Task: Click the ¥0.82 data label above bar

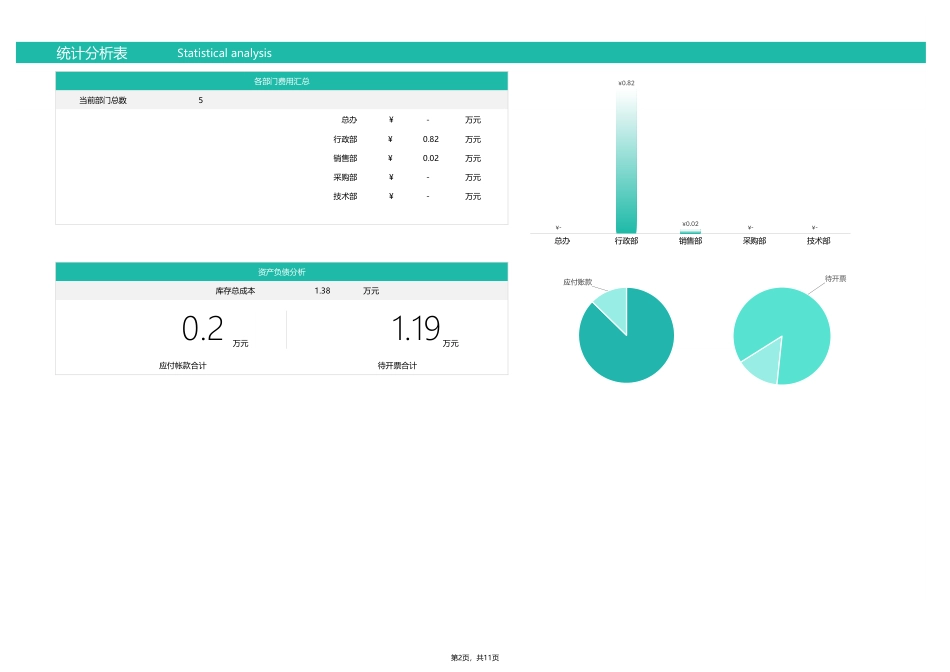Action: (x=626, y=83)
